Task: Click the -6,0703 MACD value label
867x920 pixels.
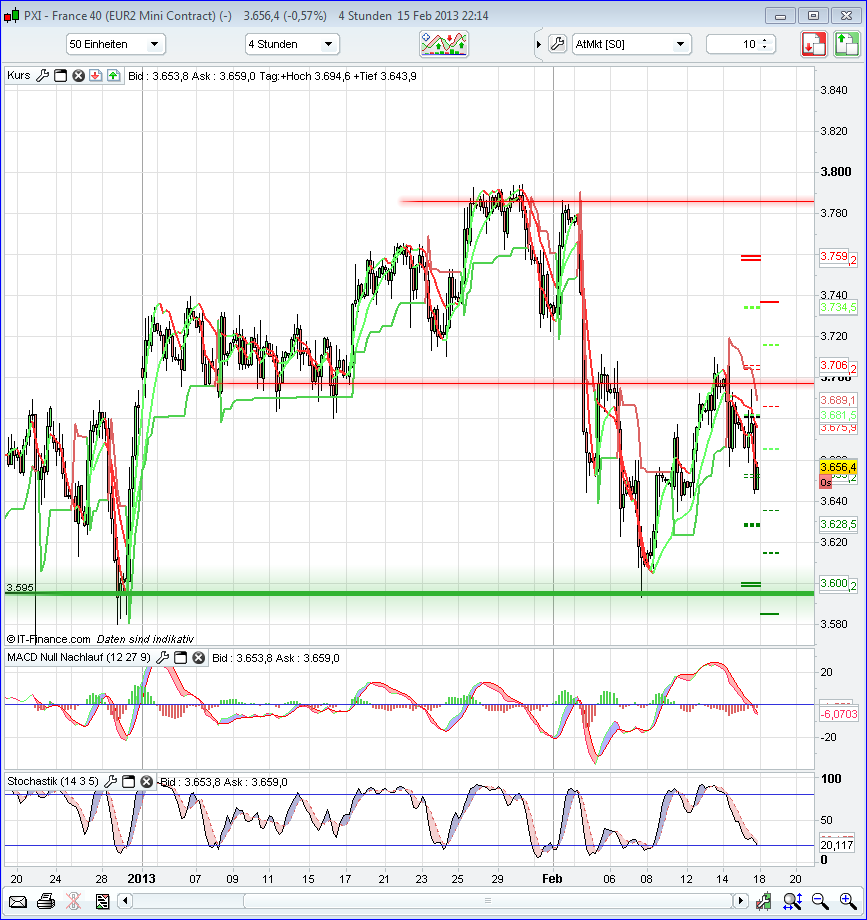Action: pyautogui.click(x=838, y=714)
